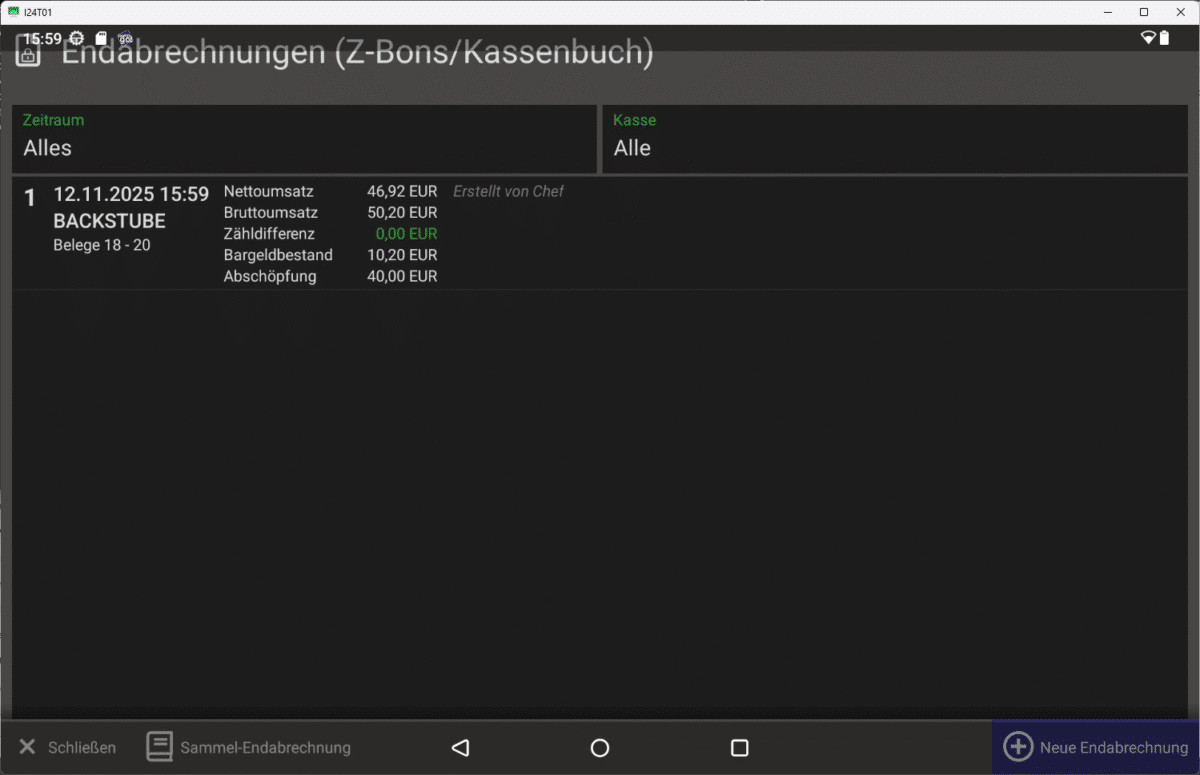Click the plus icon for Neue Endabrechnung

[1017, 747]
